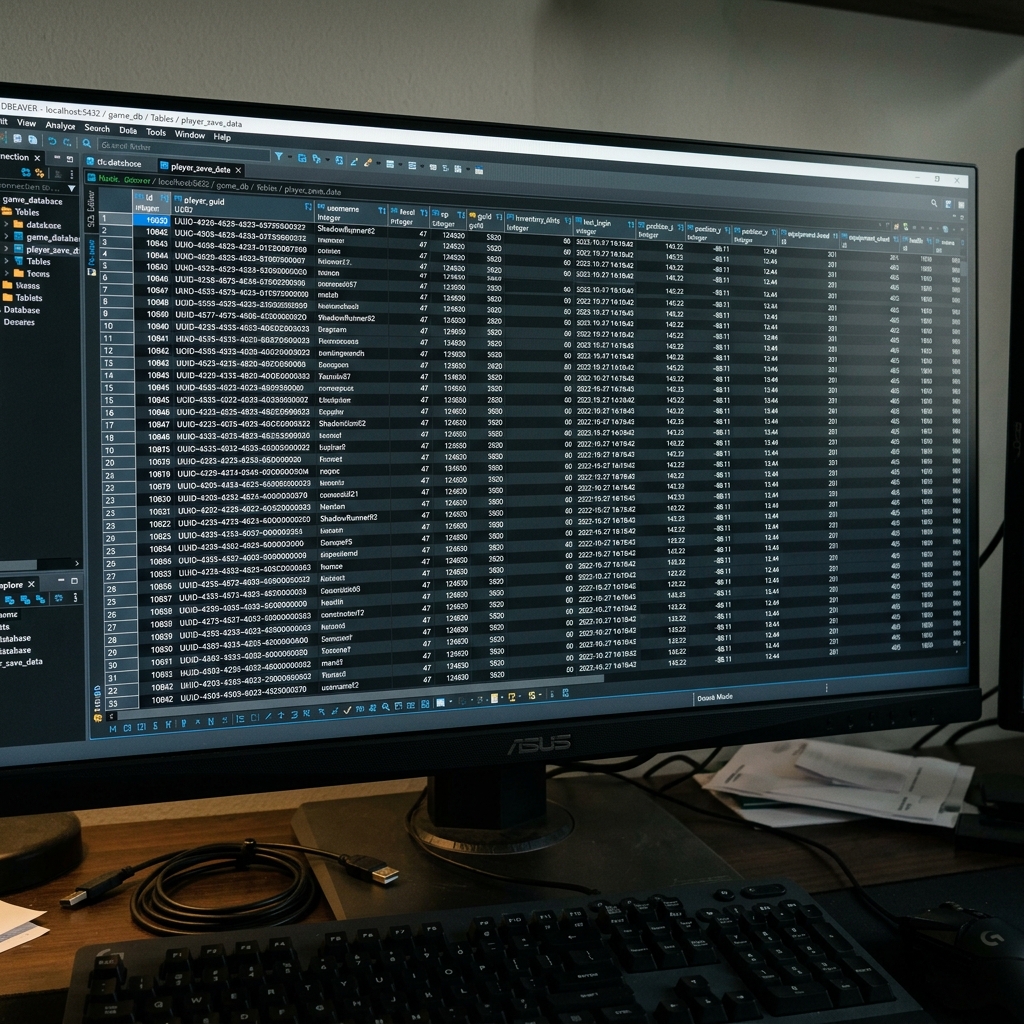Toggle sort on the player_guid column
The width and height of the screenshot is (1024, 1024).
click(x=308, y=206)
